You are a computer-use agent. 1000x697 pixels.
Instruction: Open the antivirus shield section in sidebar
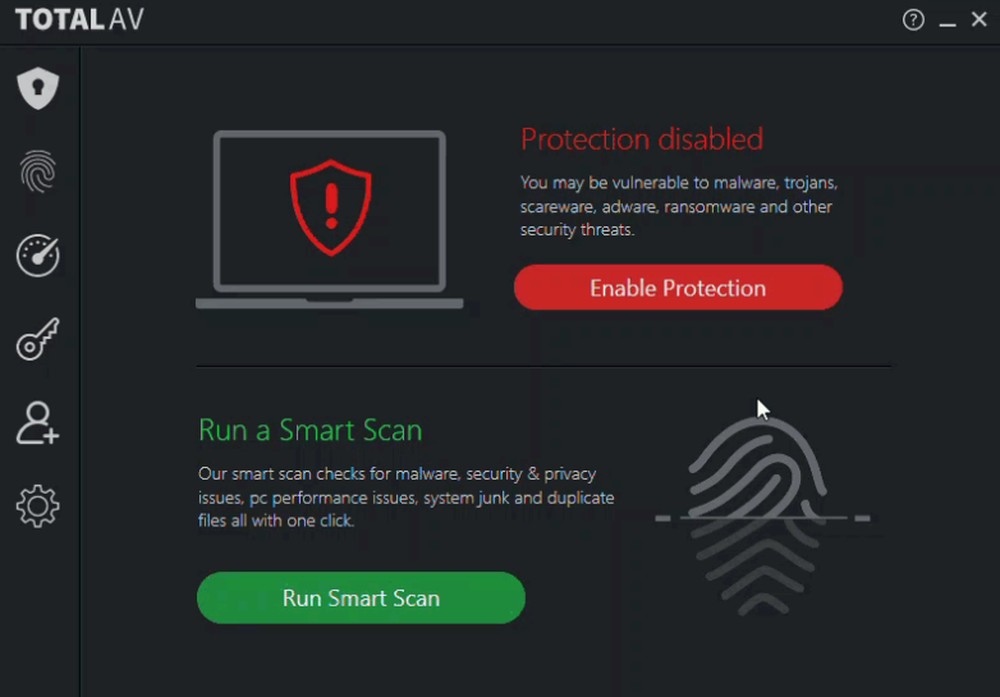(38, 89)
